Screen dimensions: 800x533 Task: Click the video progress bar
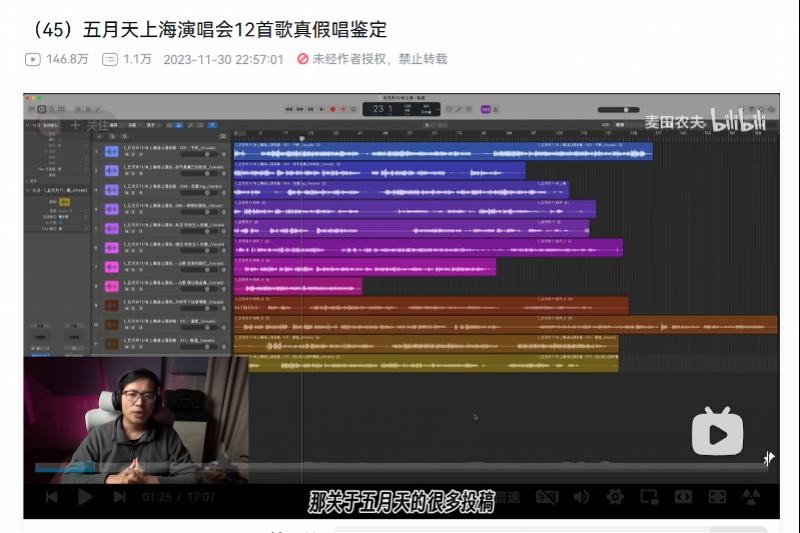click(400, 467)
